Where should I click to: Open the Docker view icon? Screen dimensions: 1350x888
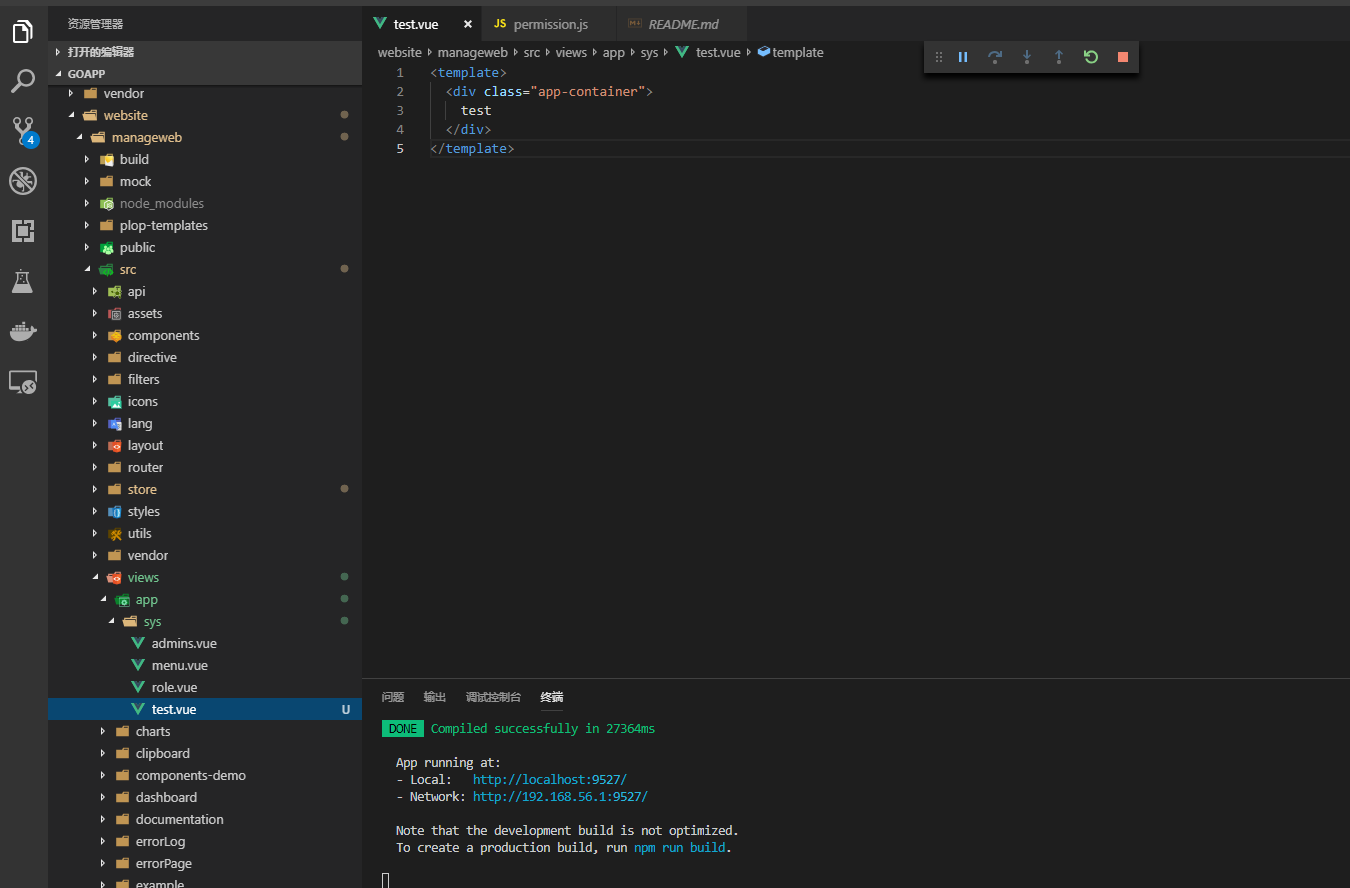point(23,331)
